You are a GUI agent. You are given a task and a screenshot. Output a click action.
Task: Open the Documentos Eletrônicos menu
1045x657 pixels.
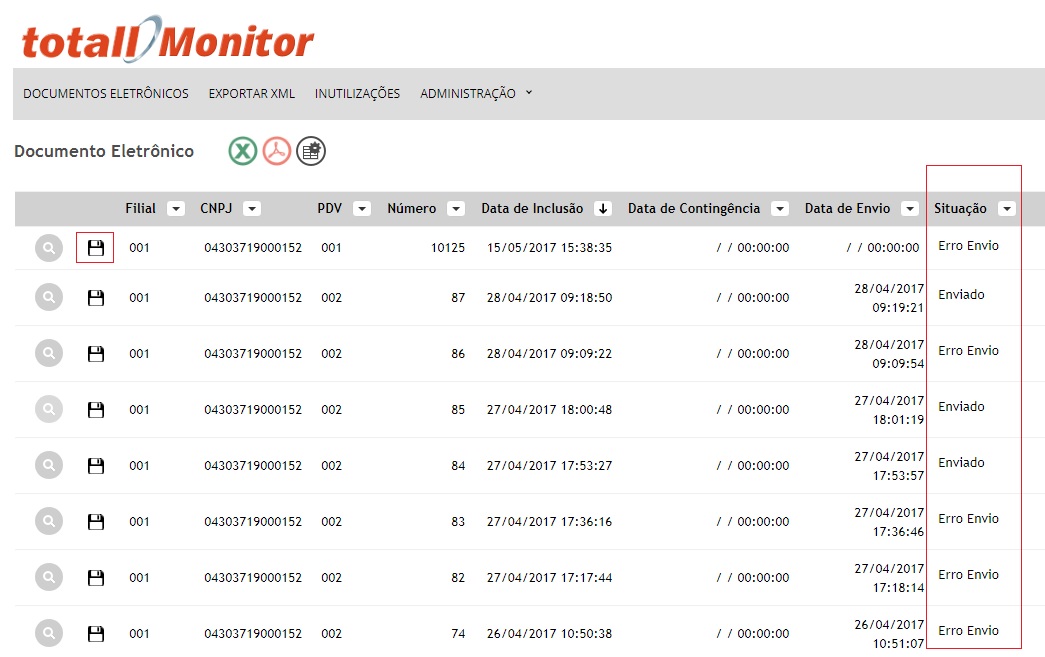click(x=106, y=94)
